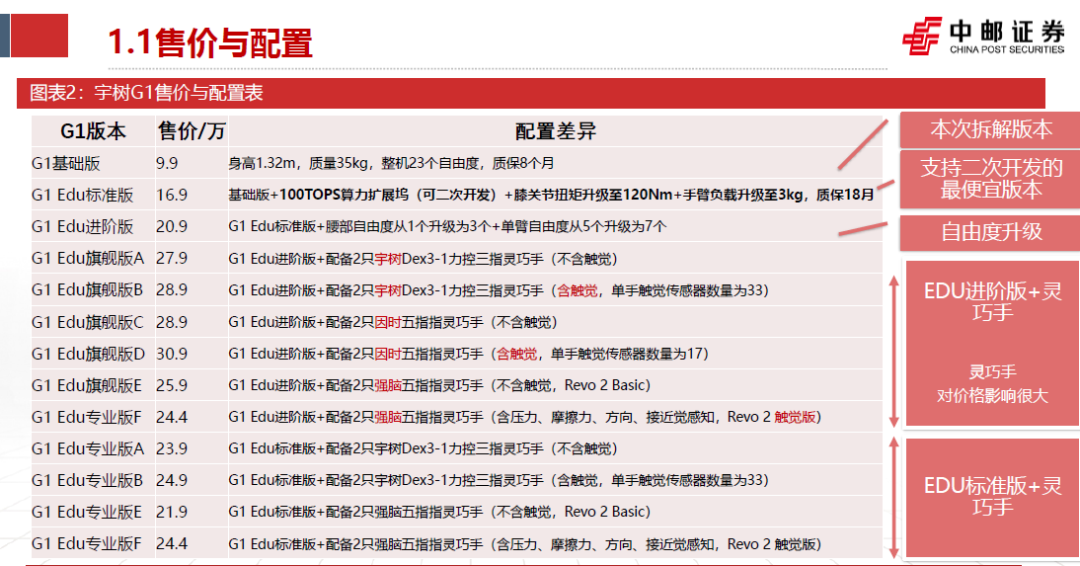Select the description in the 旗舰版A row
This screenshot has height=566, width=1080.
423,259
